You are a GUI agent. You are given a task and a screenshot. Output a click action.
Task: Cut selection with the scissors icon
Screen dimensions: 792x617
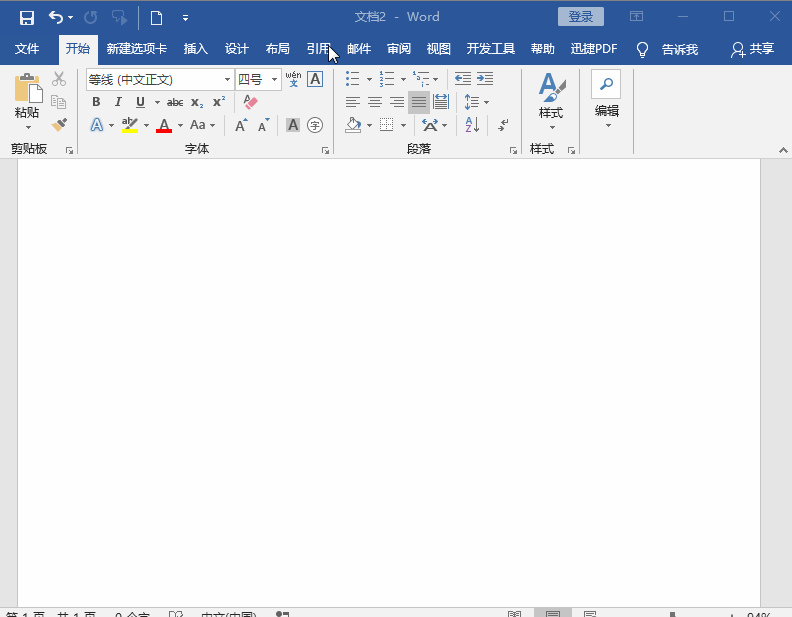click(x=59, y=79)
